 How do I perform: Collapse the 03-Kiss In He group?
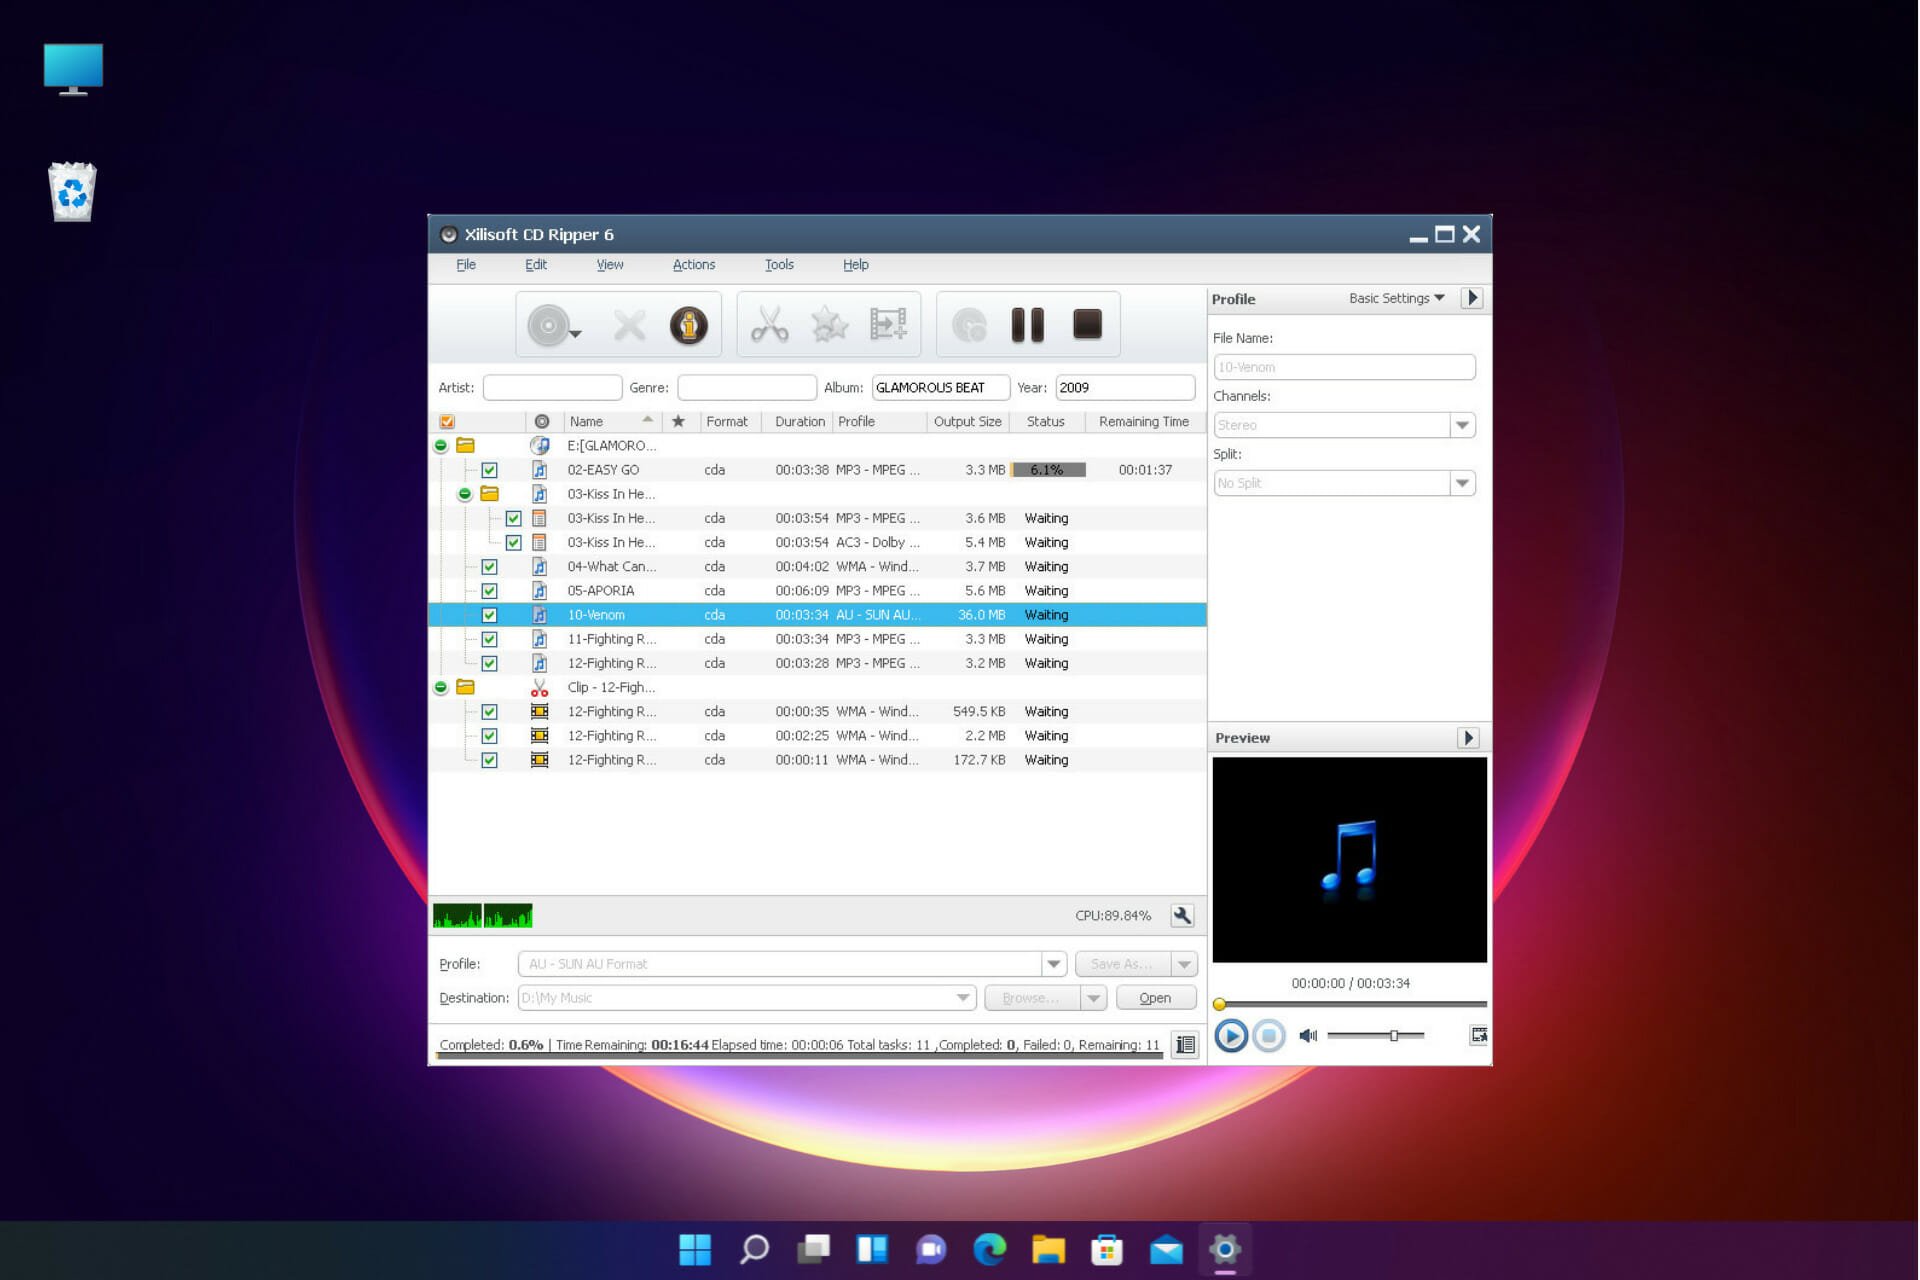(464, 494)
